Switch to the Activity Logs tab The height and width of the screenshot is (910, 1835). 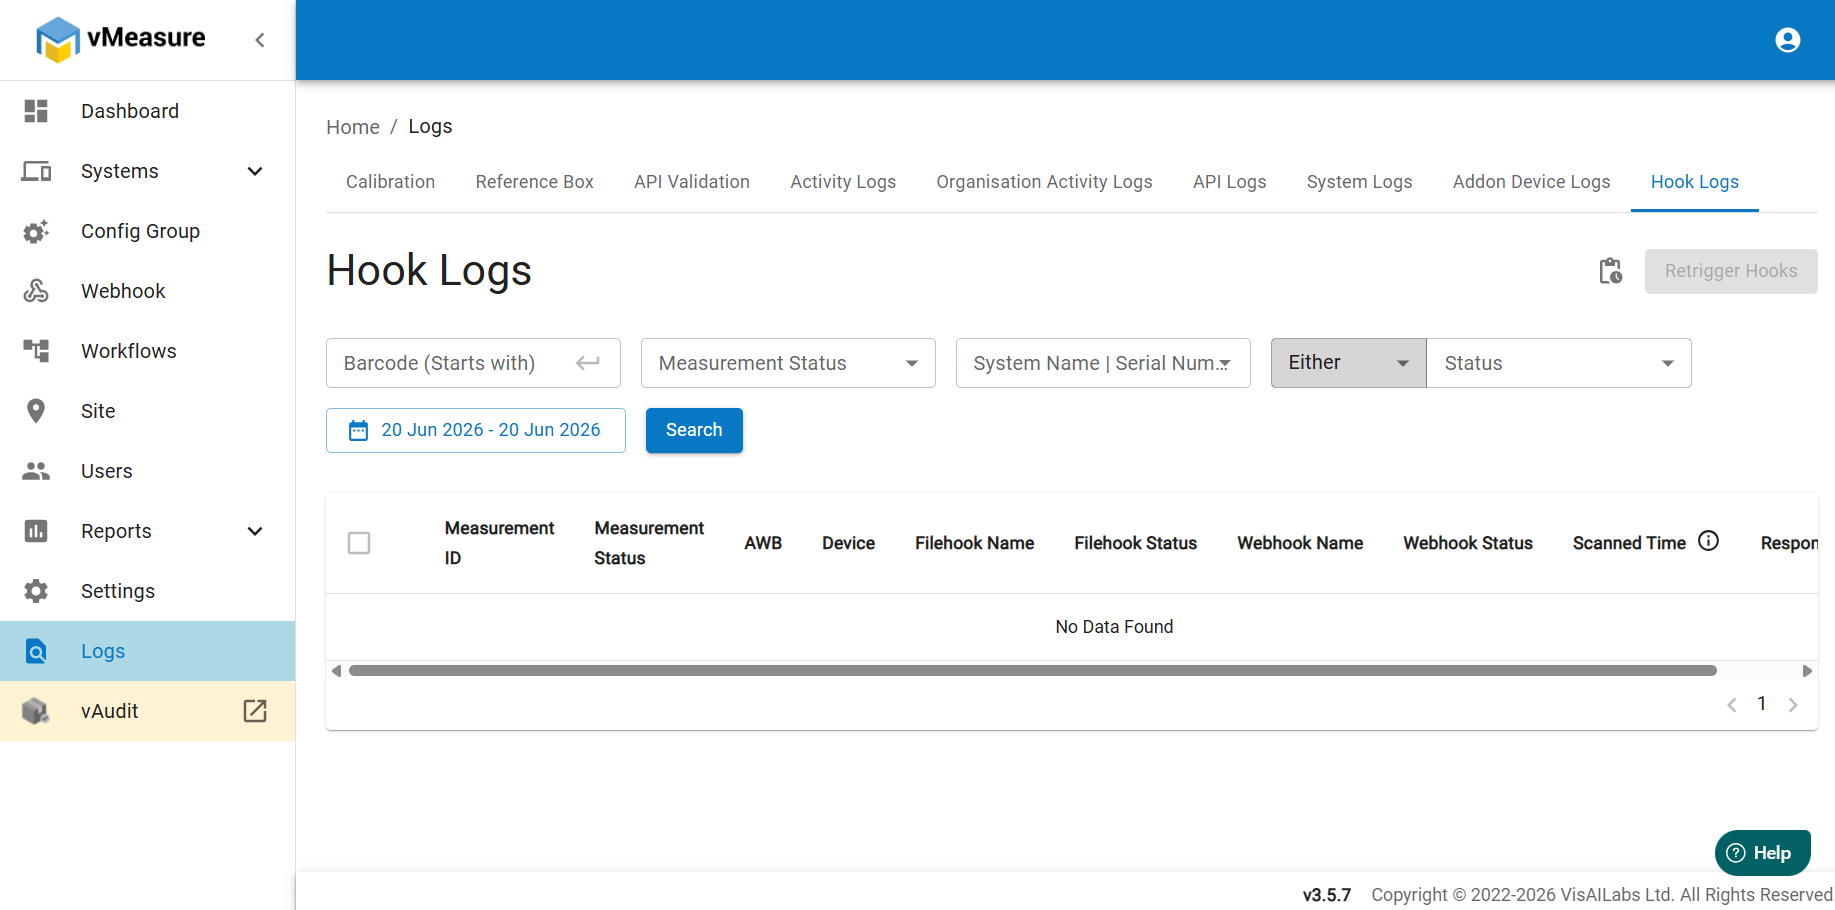click(843, 182)
